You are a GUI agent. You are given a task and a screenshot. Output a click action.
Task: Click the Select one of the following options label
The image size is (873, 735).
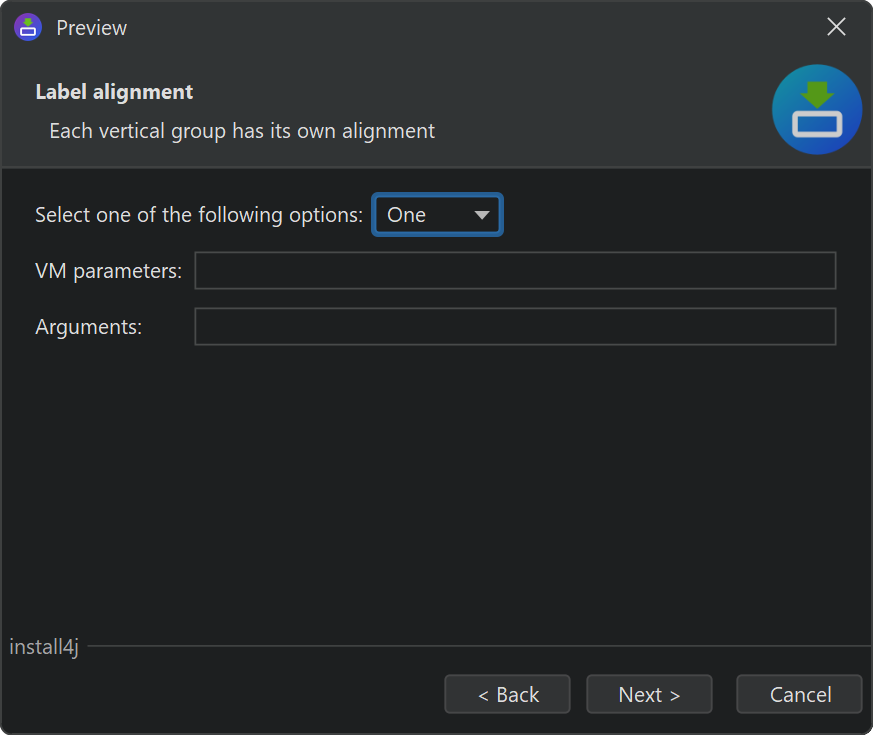tap(199, 215)
